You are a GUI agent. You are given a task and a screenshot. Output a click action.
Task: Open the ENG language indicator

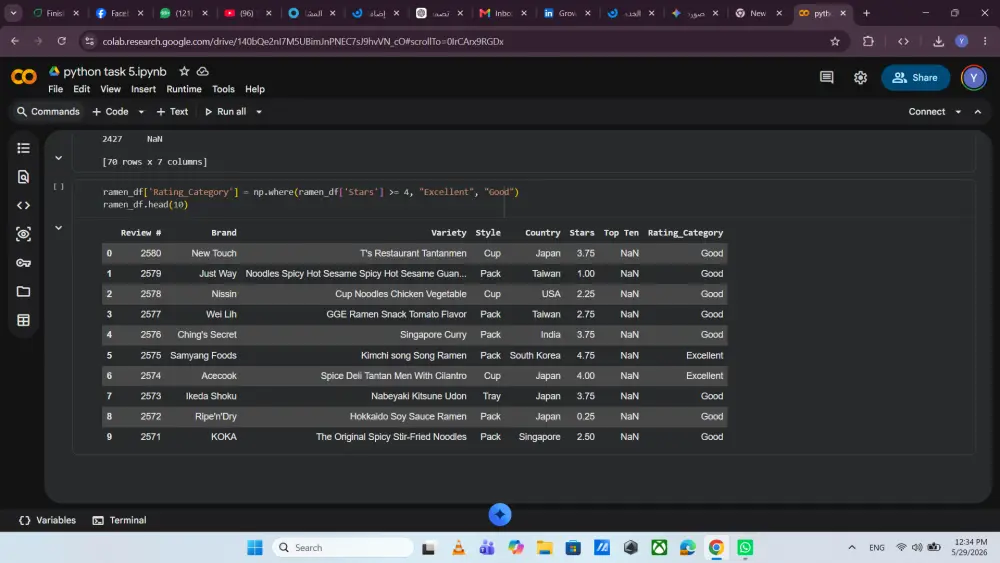[877, 548]
